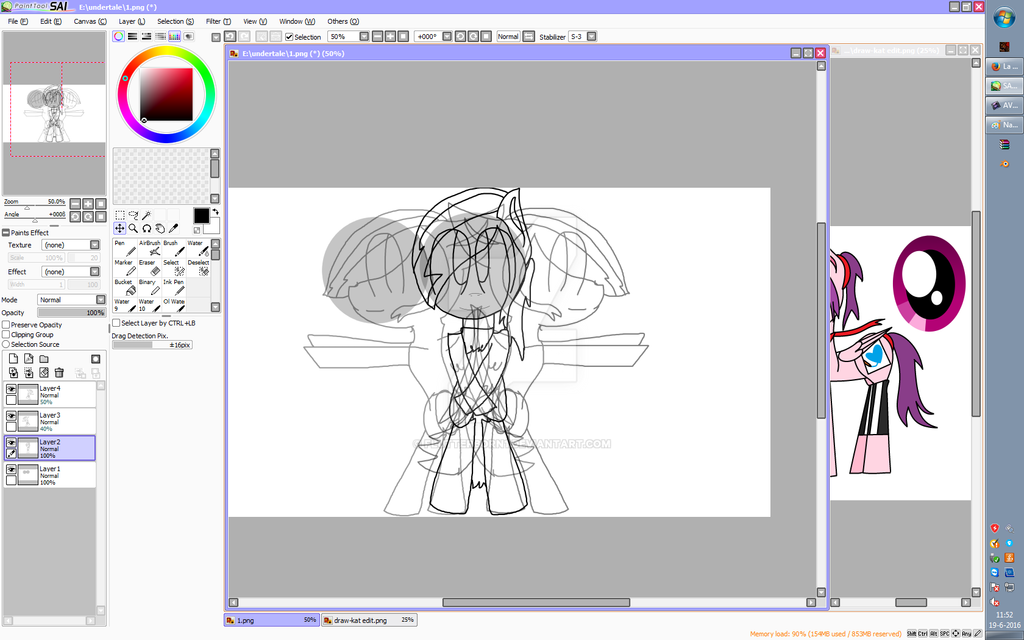This screenshot has height=640, width=1024.
Task: Activate the Eyedropper color picker tool
Action: tap(174, 228)
